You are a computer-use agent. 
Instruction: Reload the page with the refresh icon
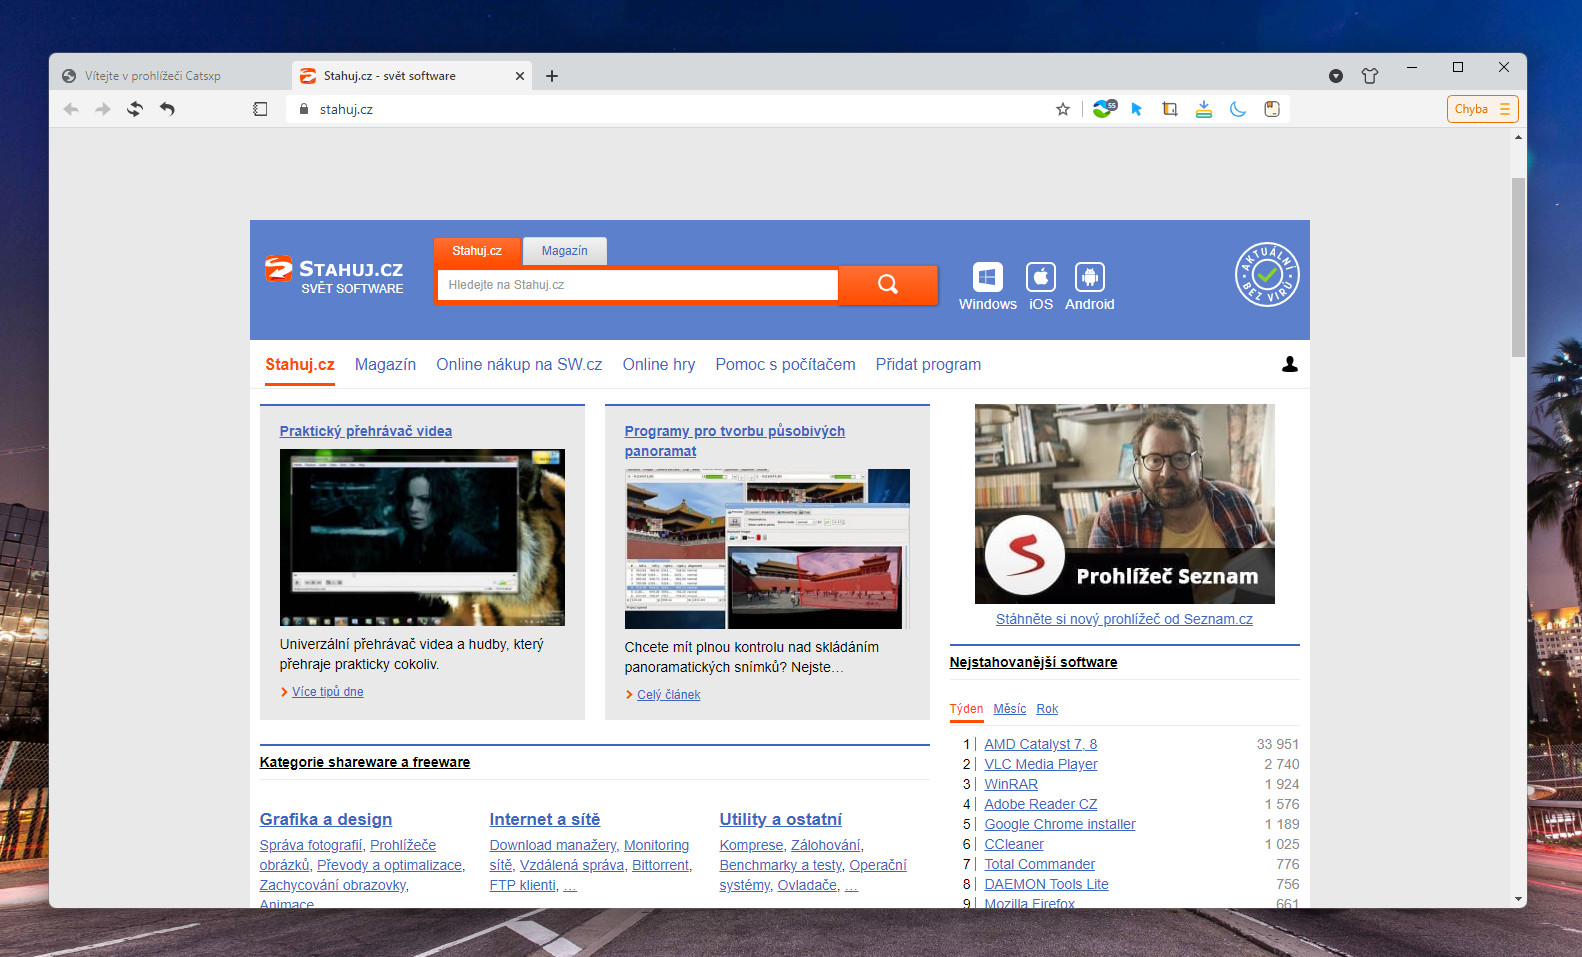pyautogui.click(x=135, y=109)
